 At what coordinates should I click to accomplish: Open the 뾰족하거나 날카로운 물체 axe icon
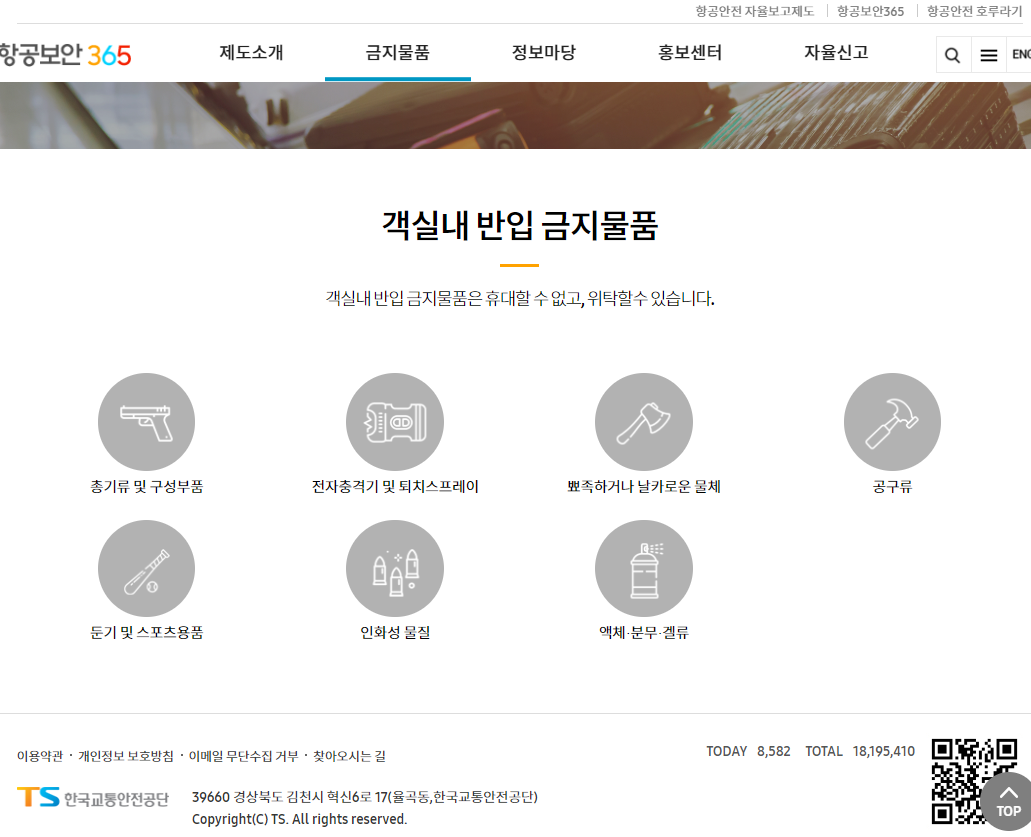[644, 421]
